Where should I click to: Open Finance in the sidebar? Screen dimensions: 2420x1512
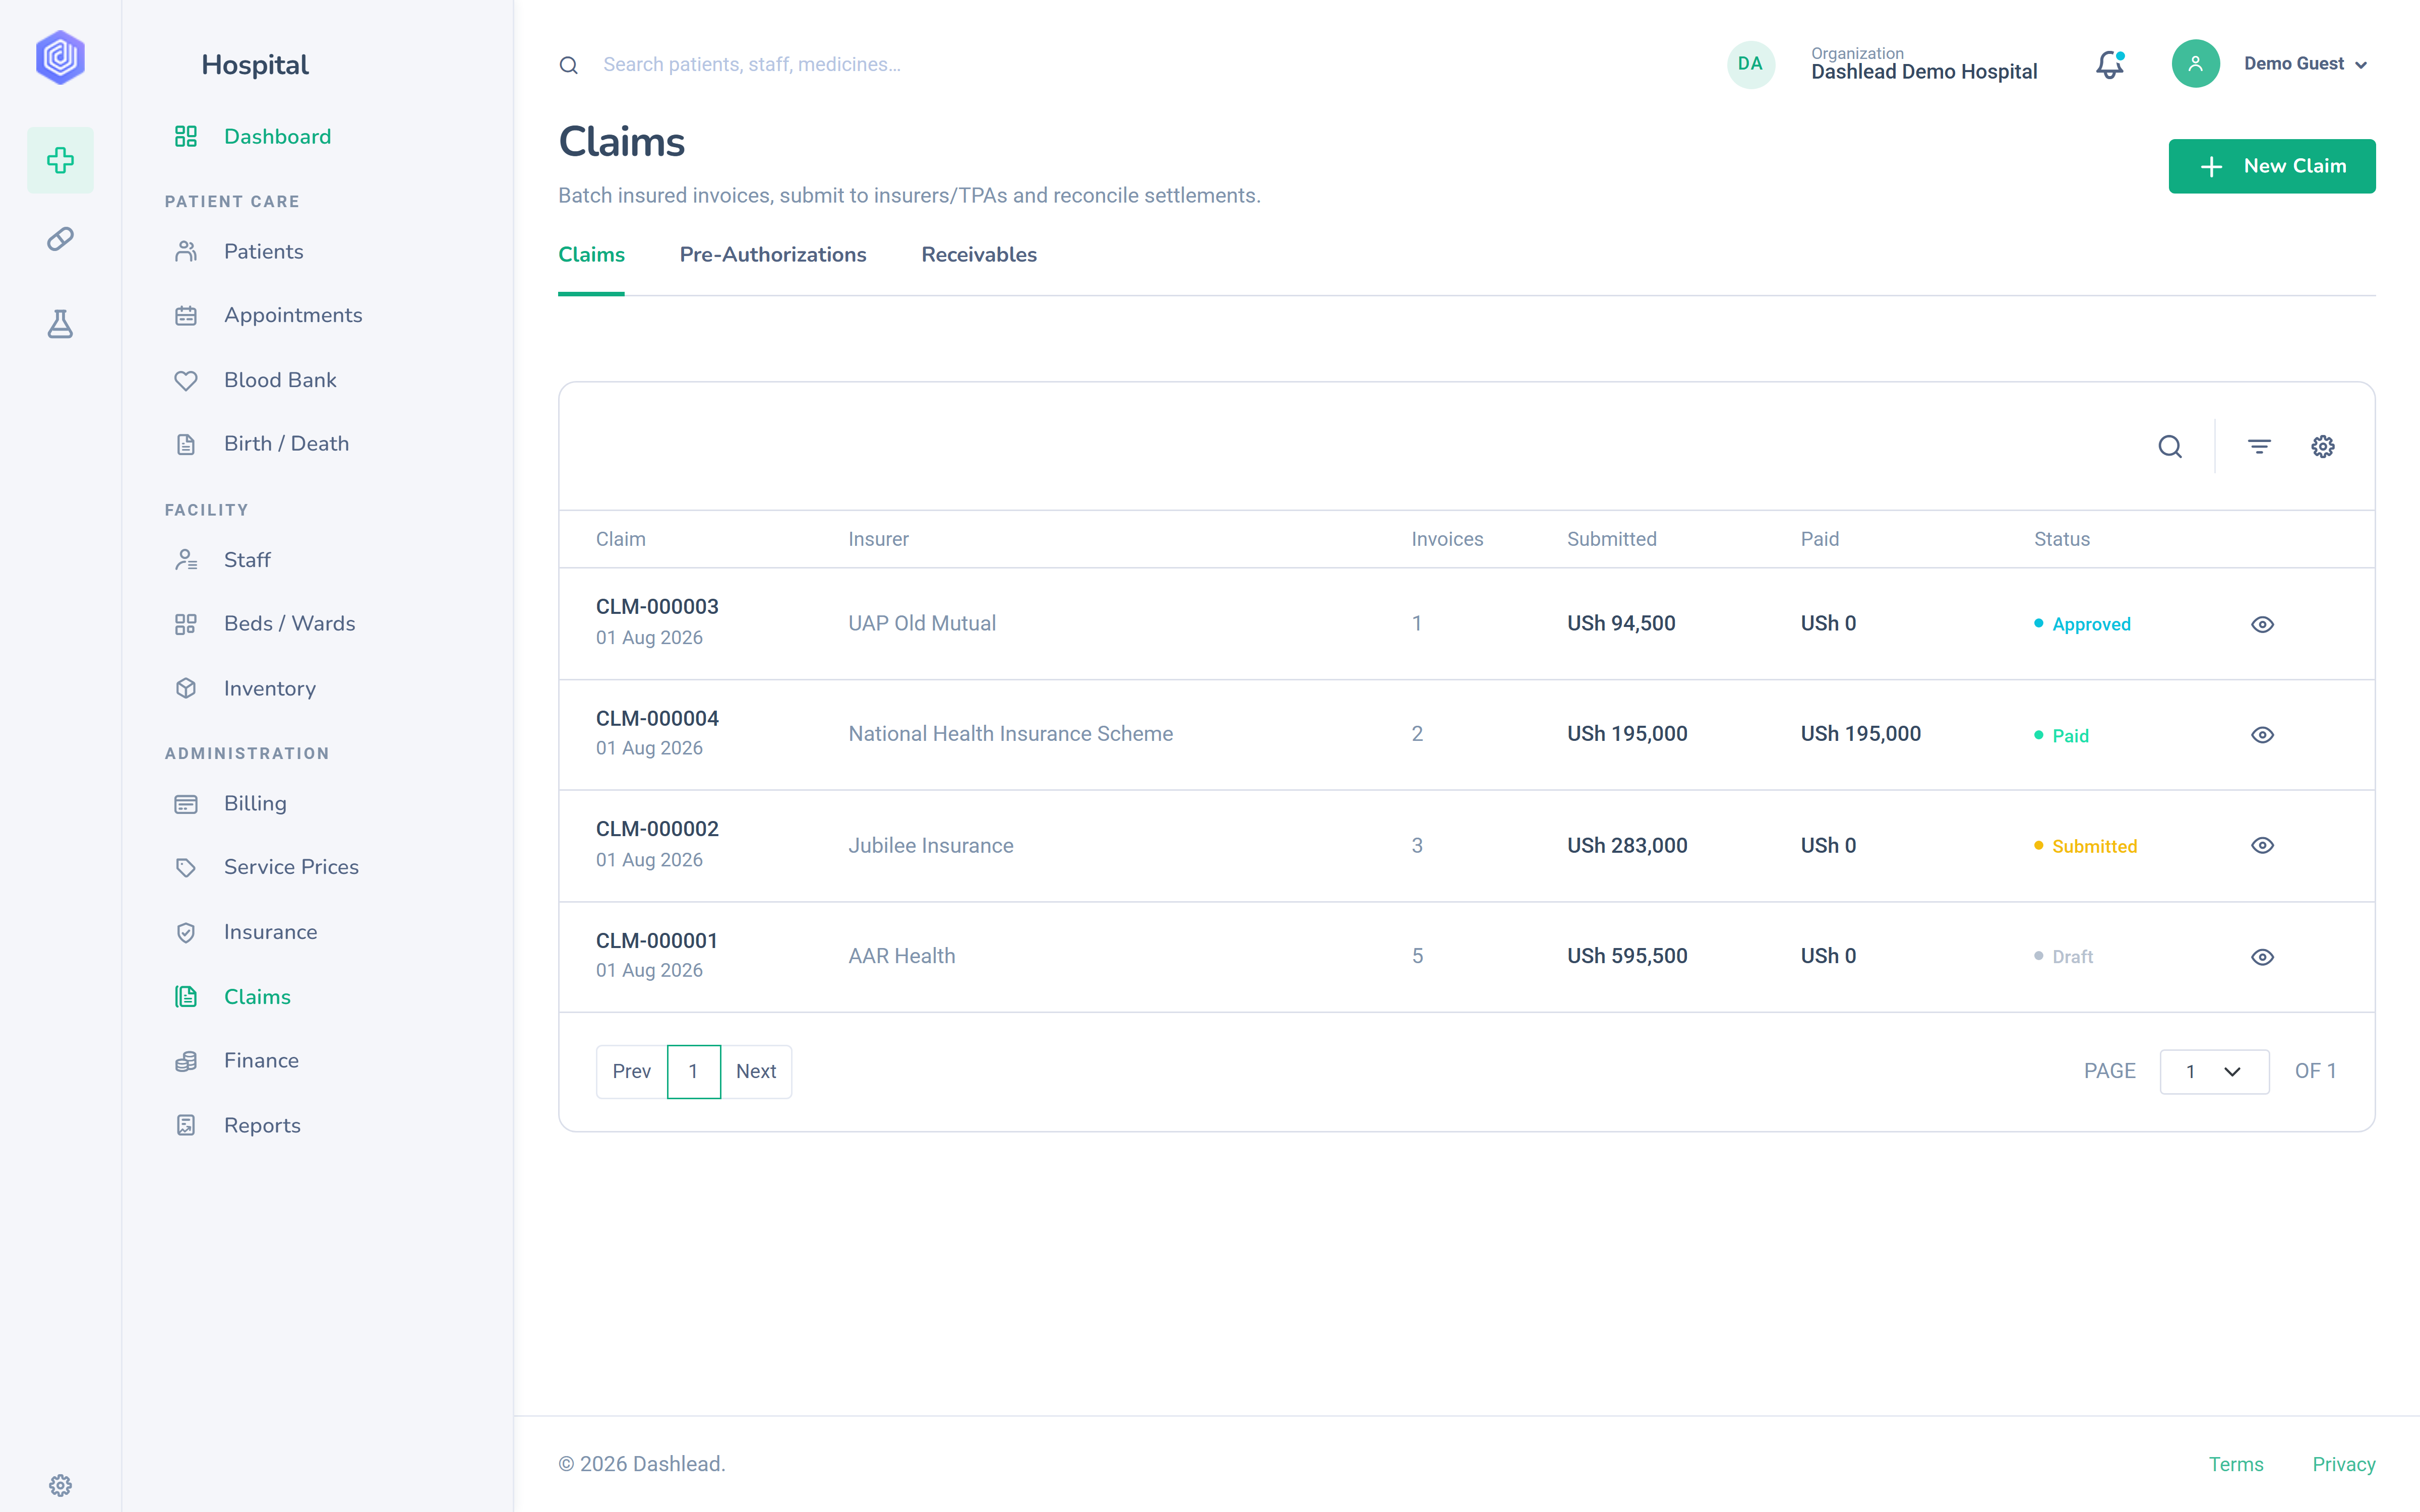point(261,1060)
